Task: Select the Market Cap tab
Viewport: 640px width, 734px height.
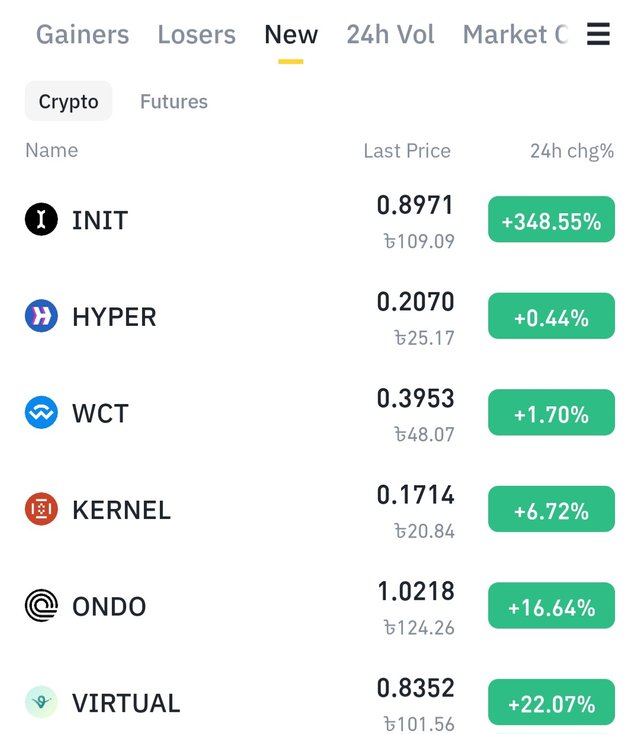Action: click(515, 35)
